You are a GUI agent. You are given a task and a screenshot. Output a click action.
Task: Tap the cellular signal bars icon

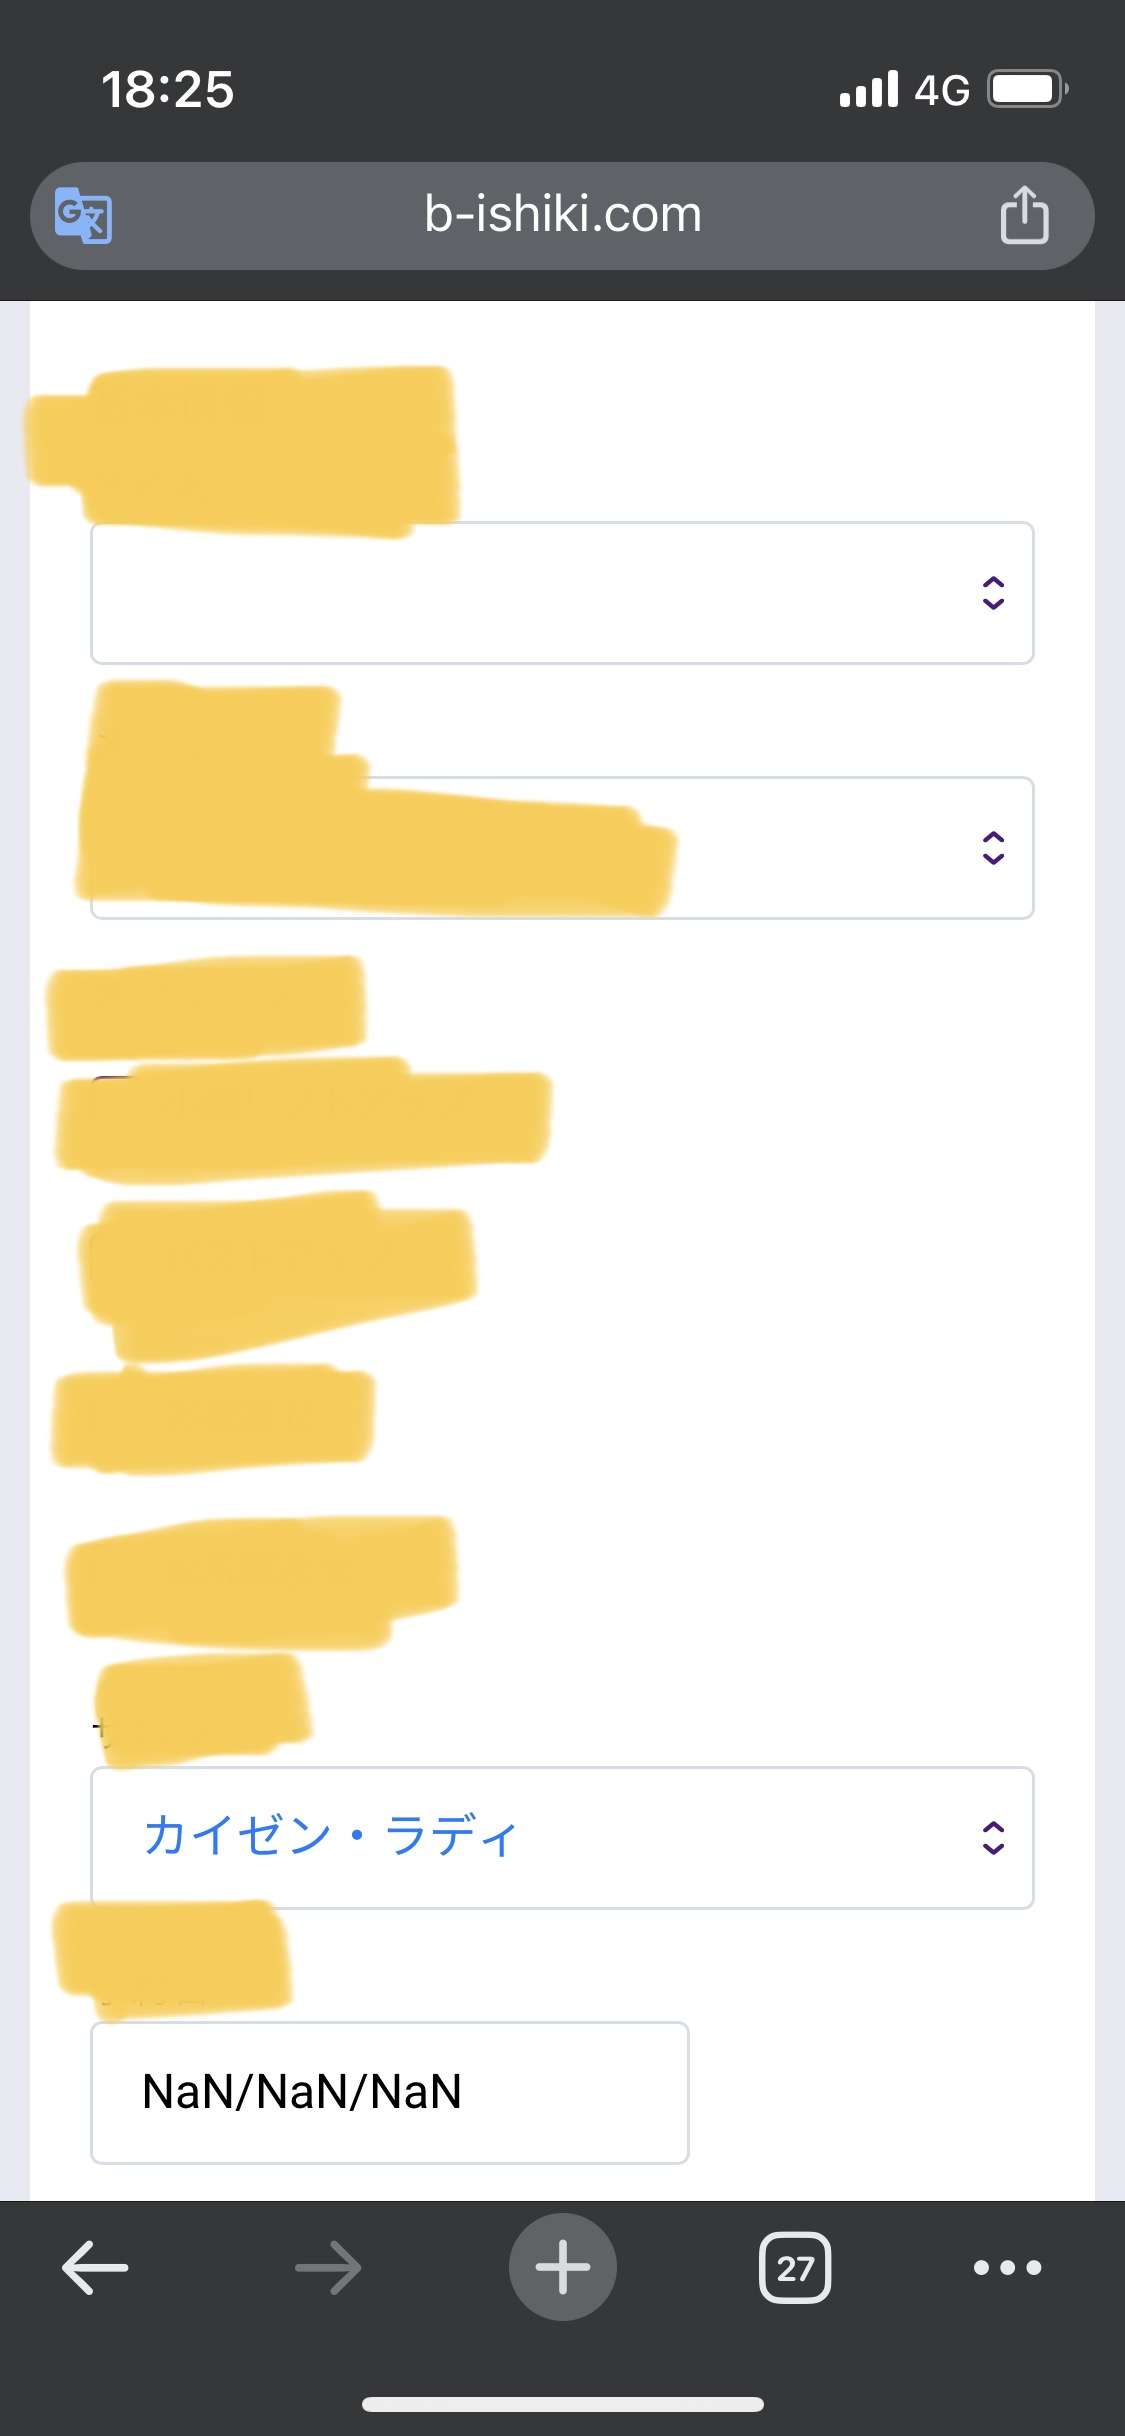click(869, 89)
